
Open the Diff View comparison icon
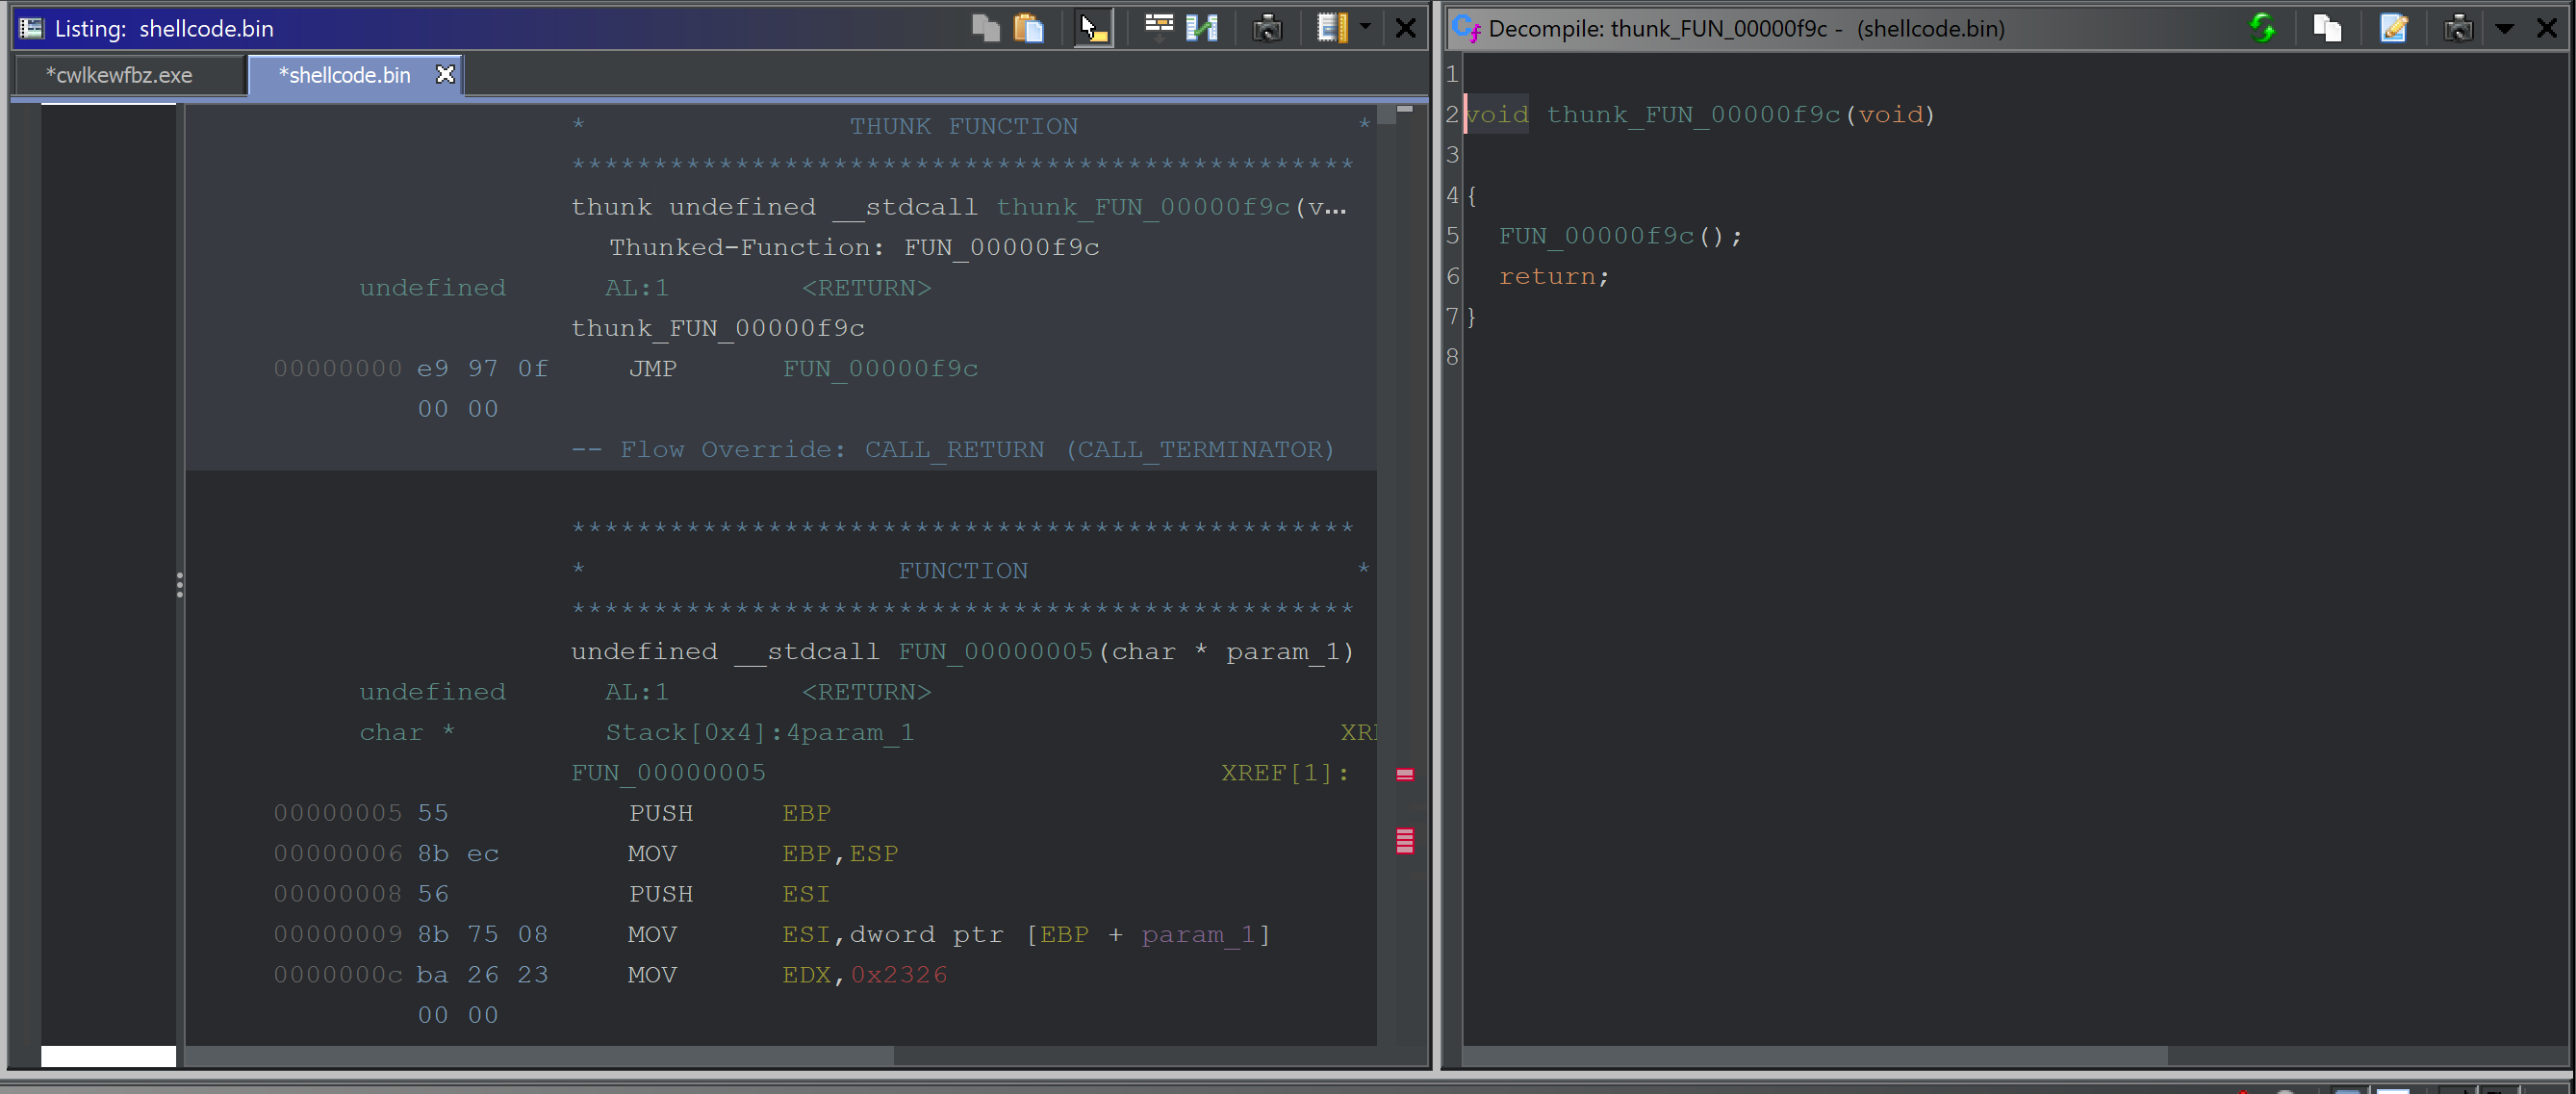point(1201,28)
